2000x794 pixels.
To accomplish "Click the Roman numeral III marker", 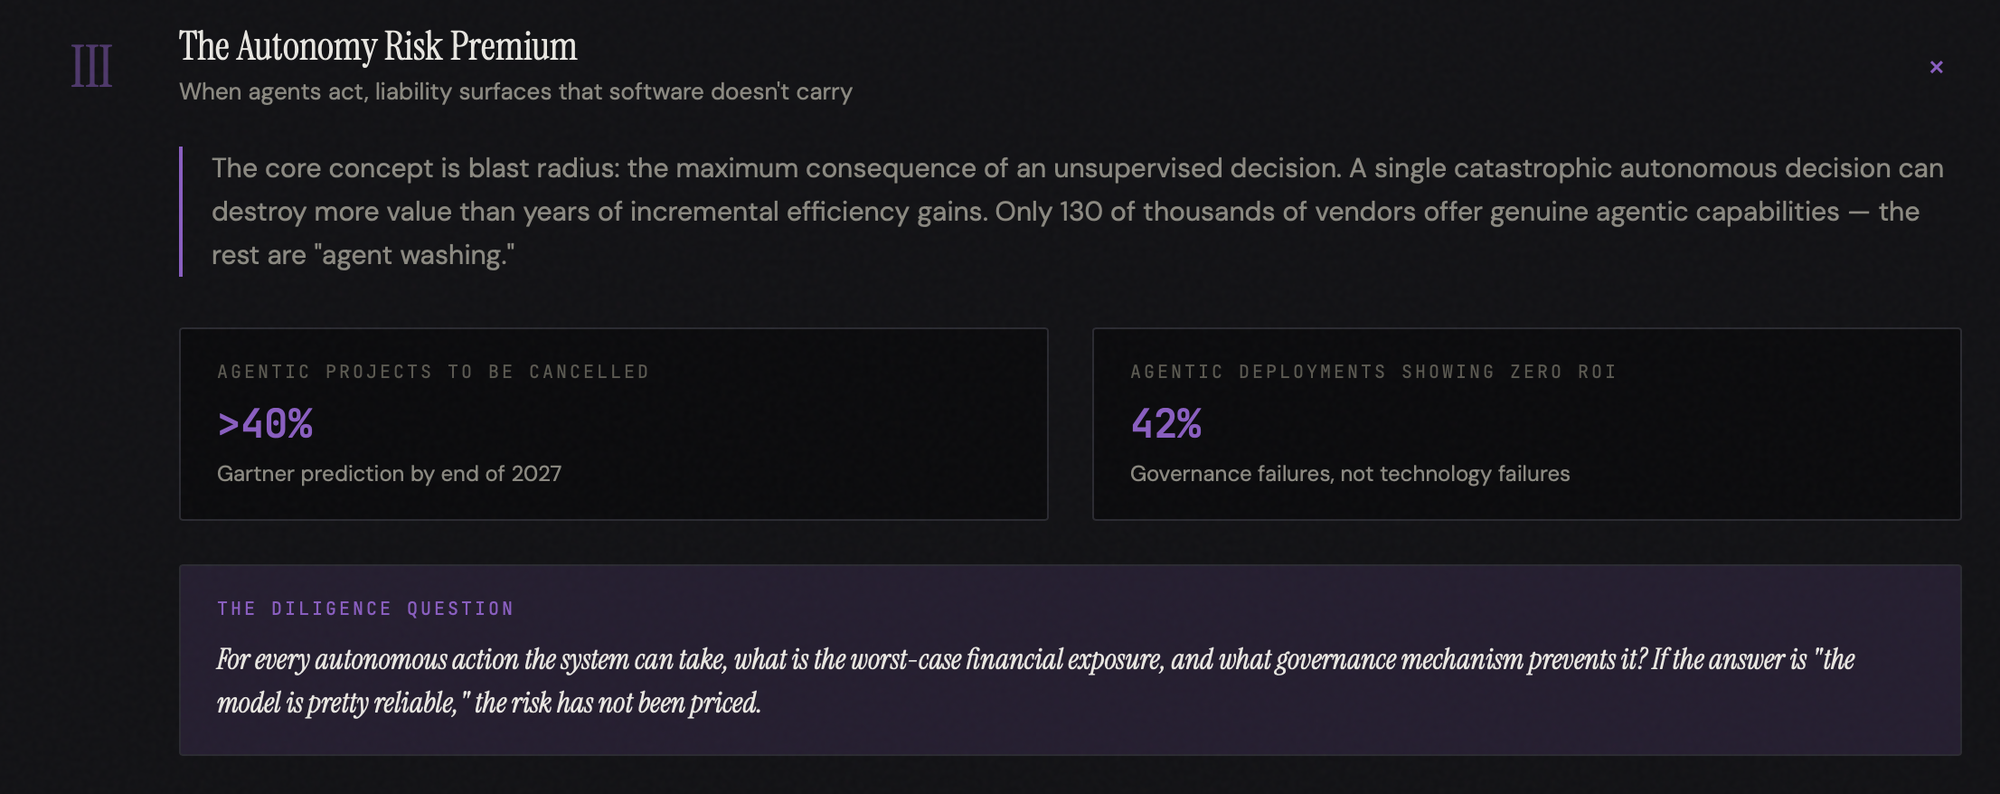I will point(91,67).
